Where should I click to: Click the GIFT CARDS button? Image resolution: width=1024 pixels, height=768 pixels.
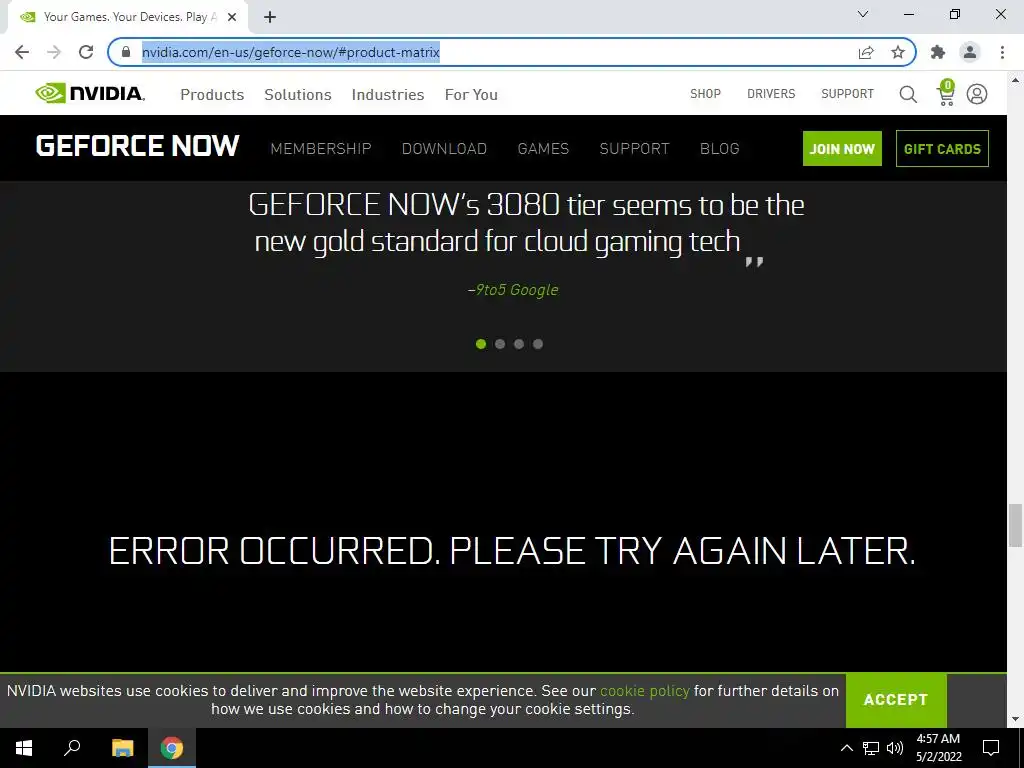click(x=942, y=148)
